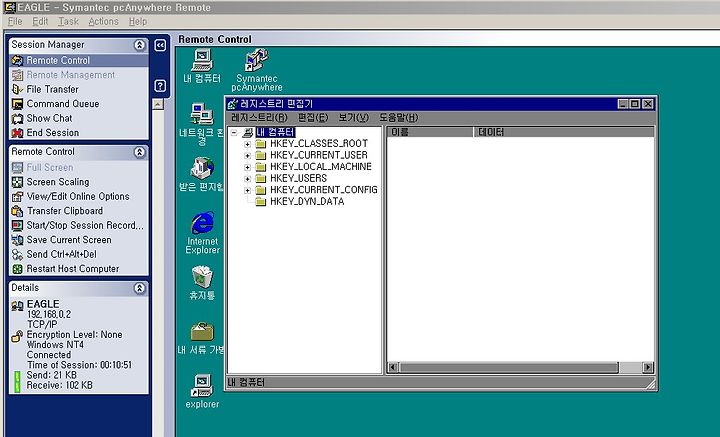Expand HKEY_USERS tree node
720x437 pixels.
click(x=248, y=179)
